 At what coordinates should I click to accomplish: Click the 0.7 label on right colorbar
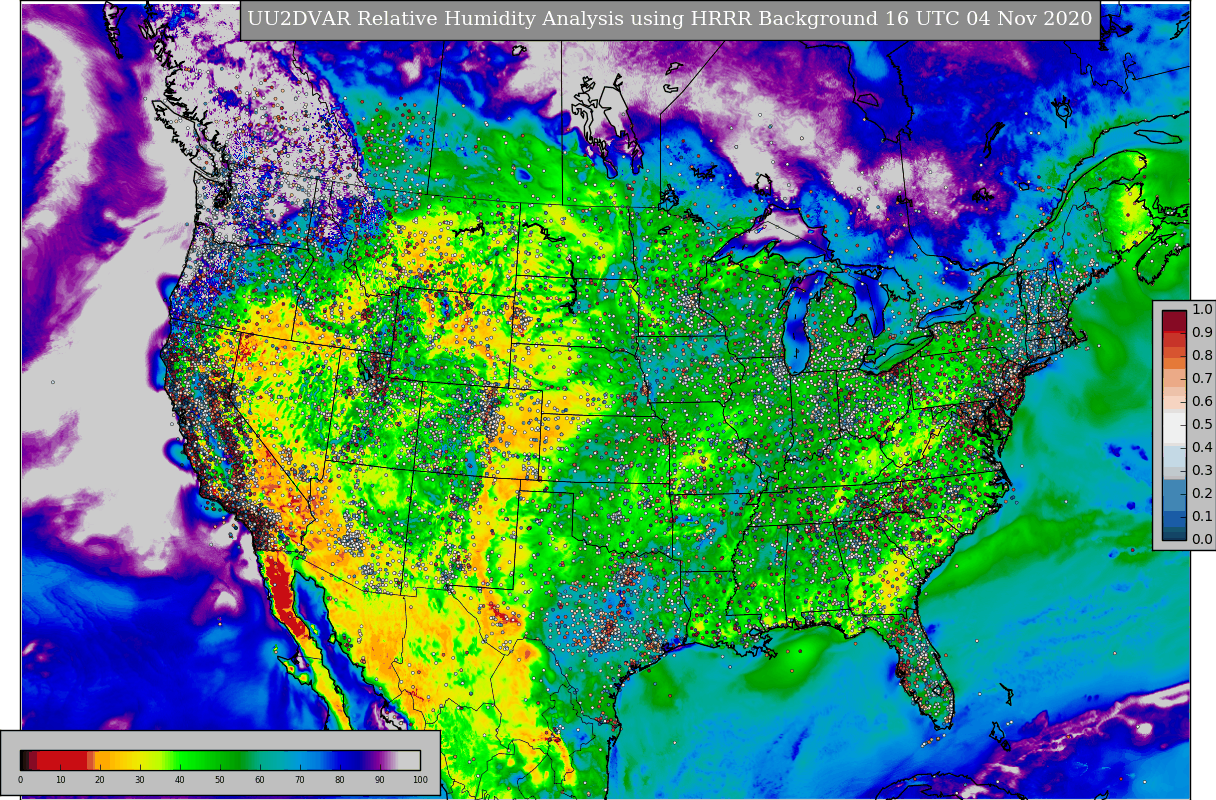[x=1201, y=378]
